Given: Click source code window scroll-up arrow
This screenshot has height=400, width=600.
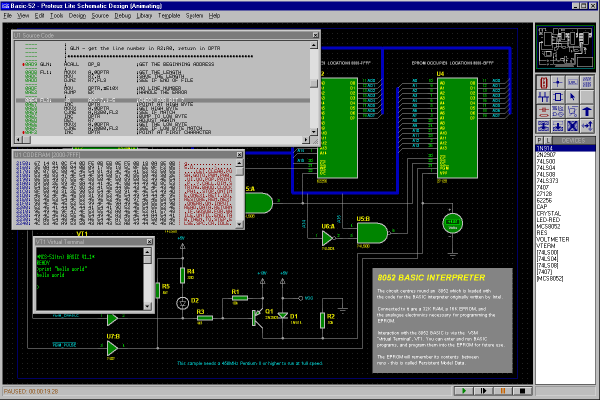Looking at the screenshot, I should pyautogui.click(x=314, y=45).
